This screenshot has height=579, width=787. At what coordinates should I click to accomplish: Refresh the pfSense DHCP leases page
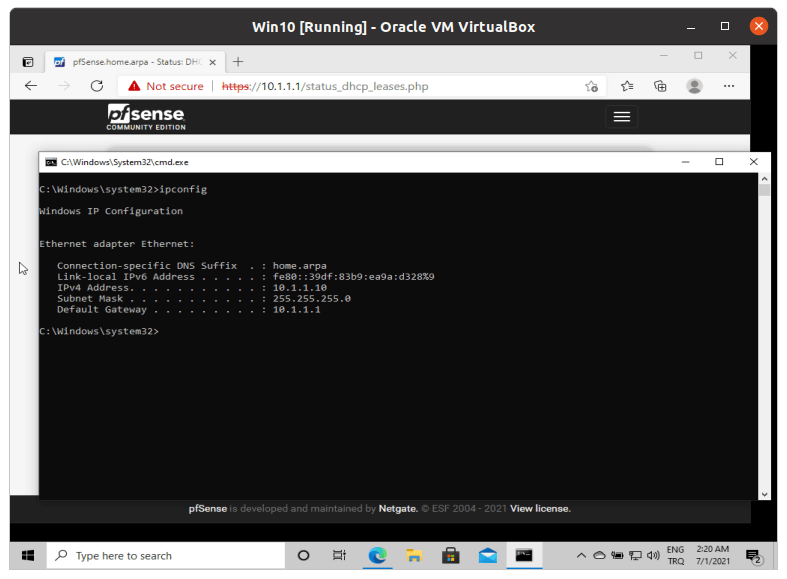click(x=97, y=86)
